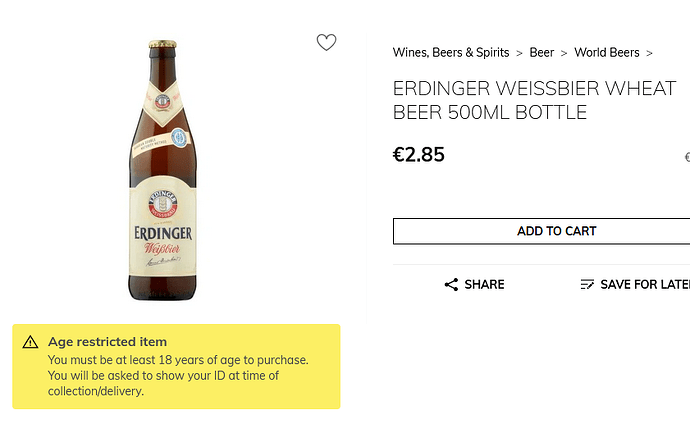Click the ID requirement notice text

click(x=163, y=375)
